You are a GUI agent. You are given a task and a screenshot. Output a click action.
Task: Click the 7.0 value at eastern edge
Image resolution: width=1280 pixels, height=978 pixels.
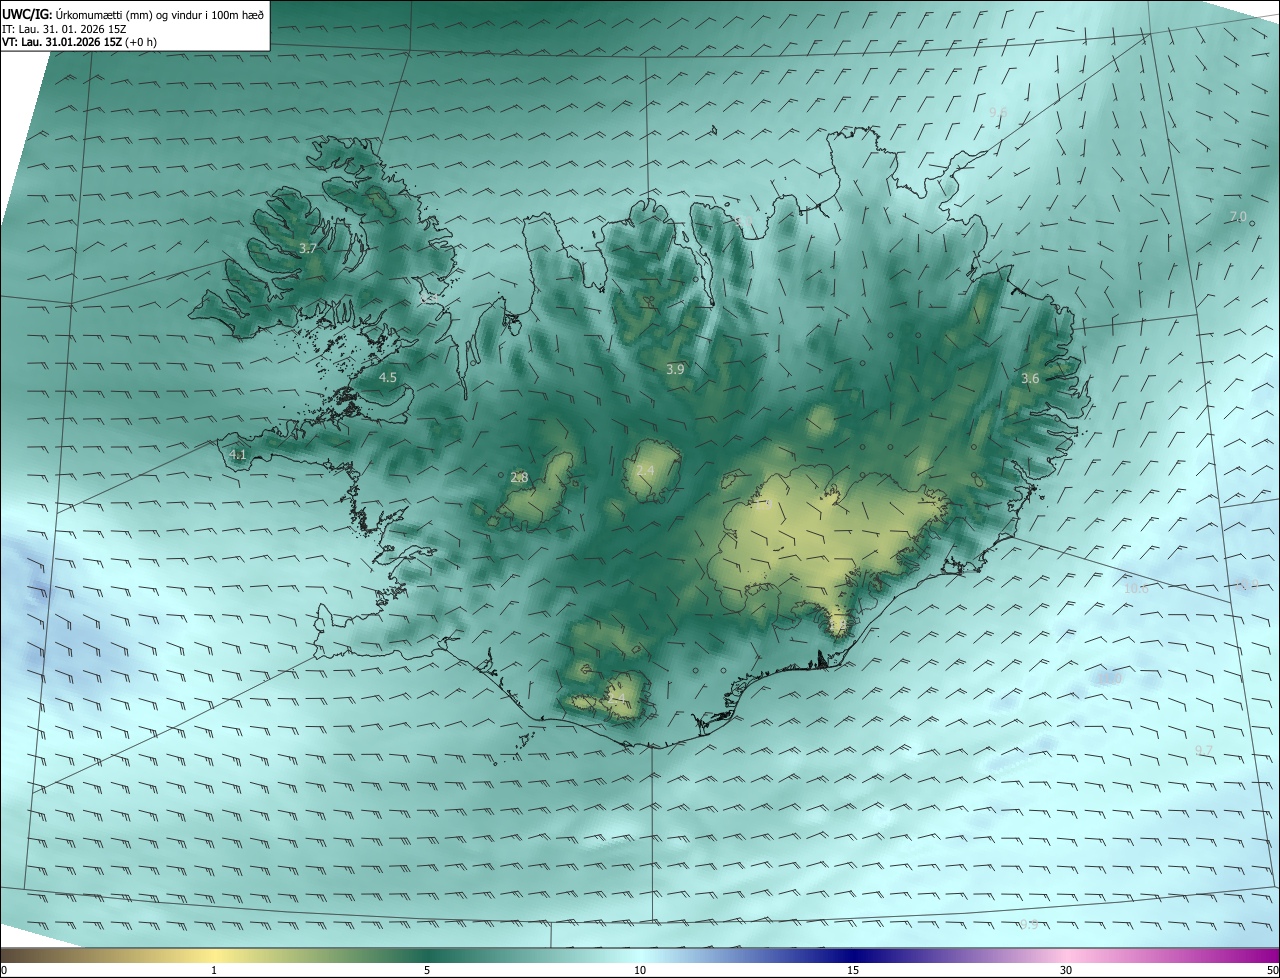1238,217
